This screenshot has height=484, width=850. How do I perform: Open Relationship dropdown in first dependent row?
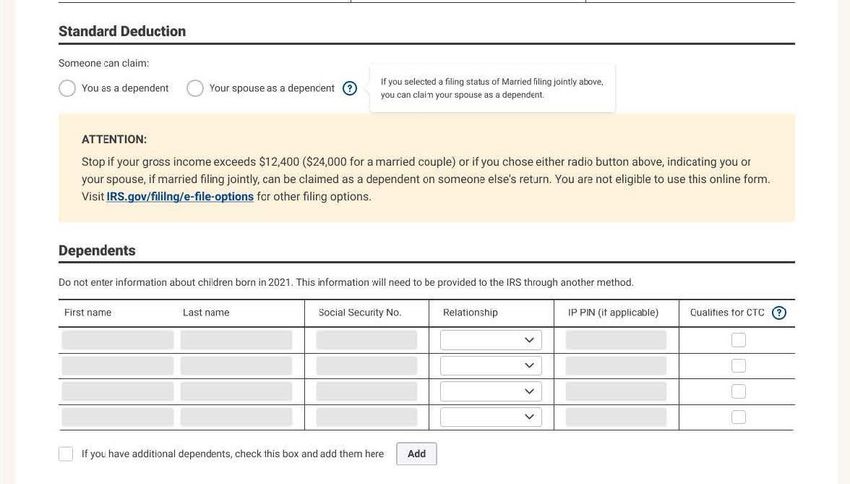pyautogui.click(x=491, y=340)
